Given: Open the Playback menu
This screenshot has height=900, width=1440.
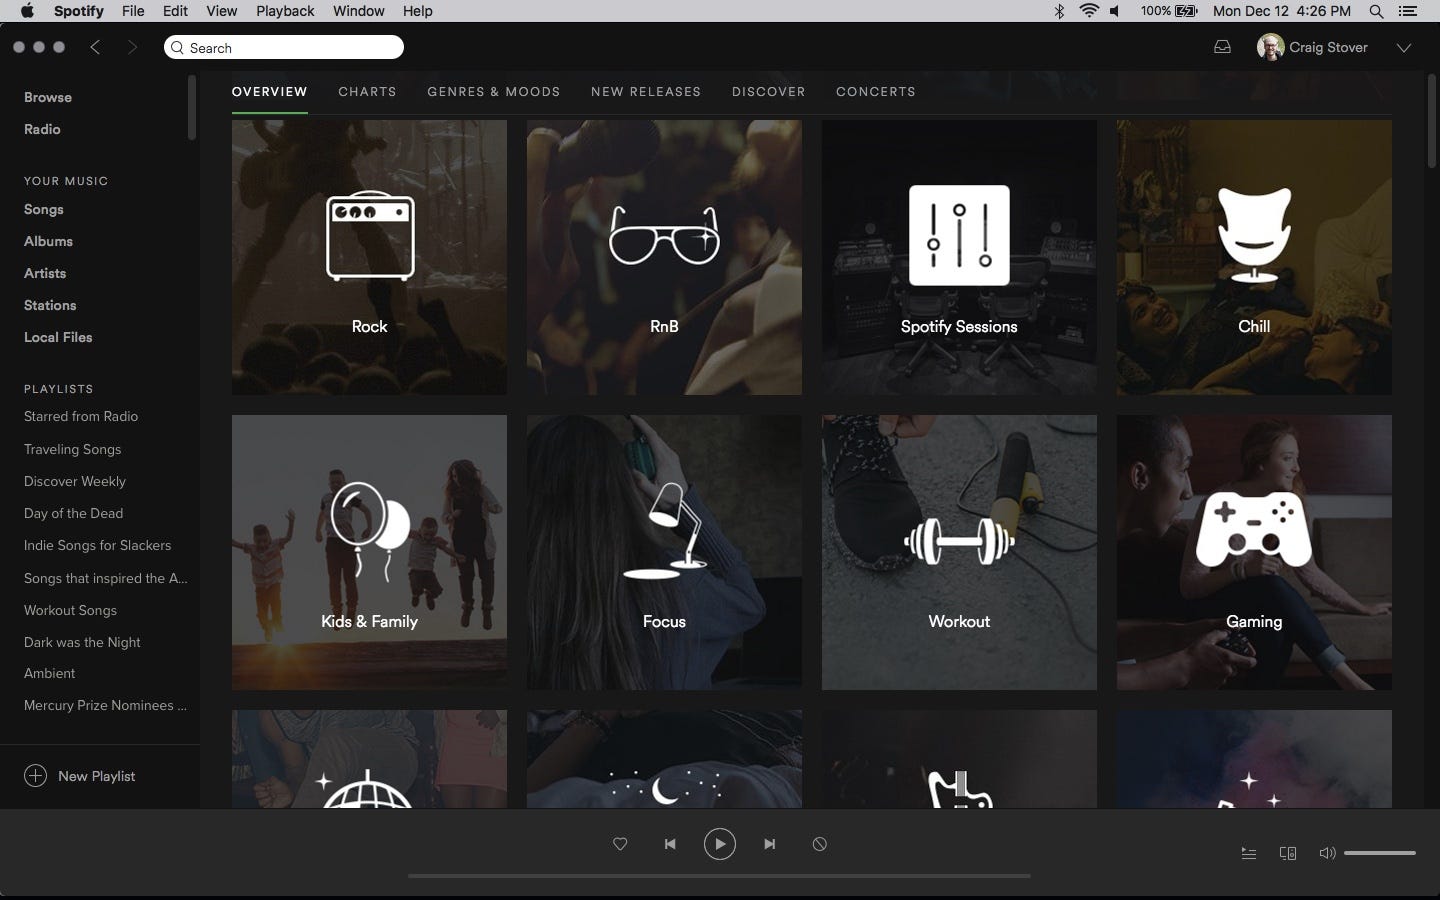Looking at the screenshot, I should 285,11.
